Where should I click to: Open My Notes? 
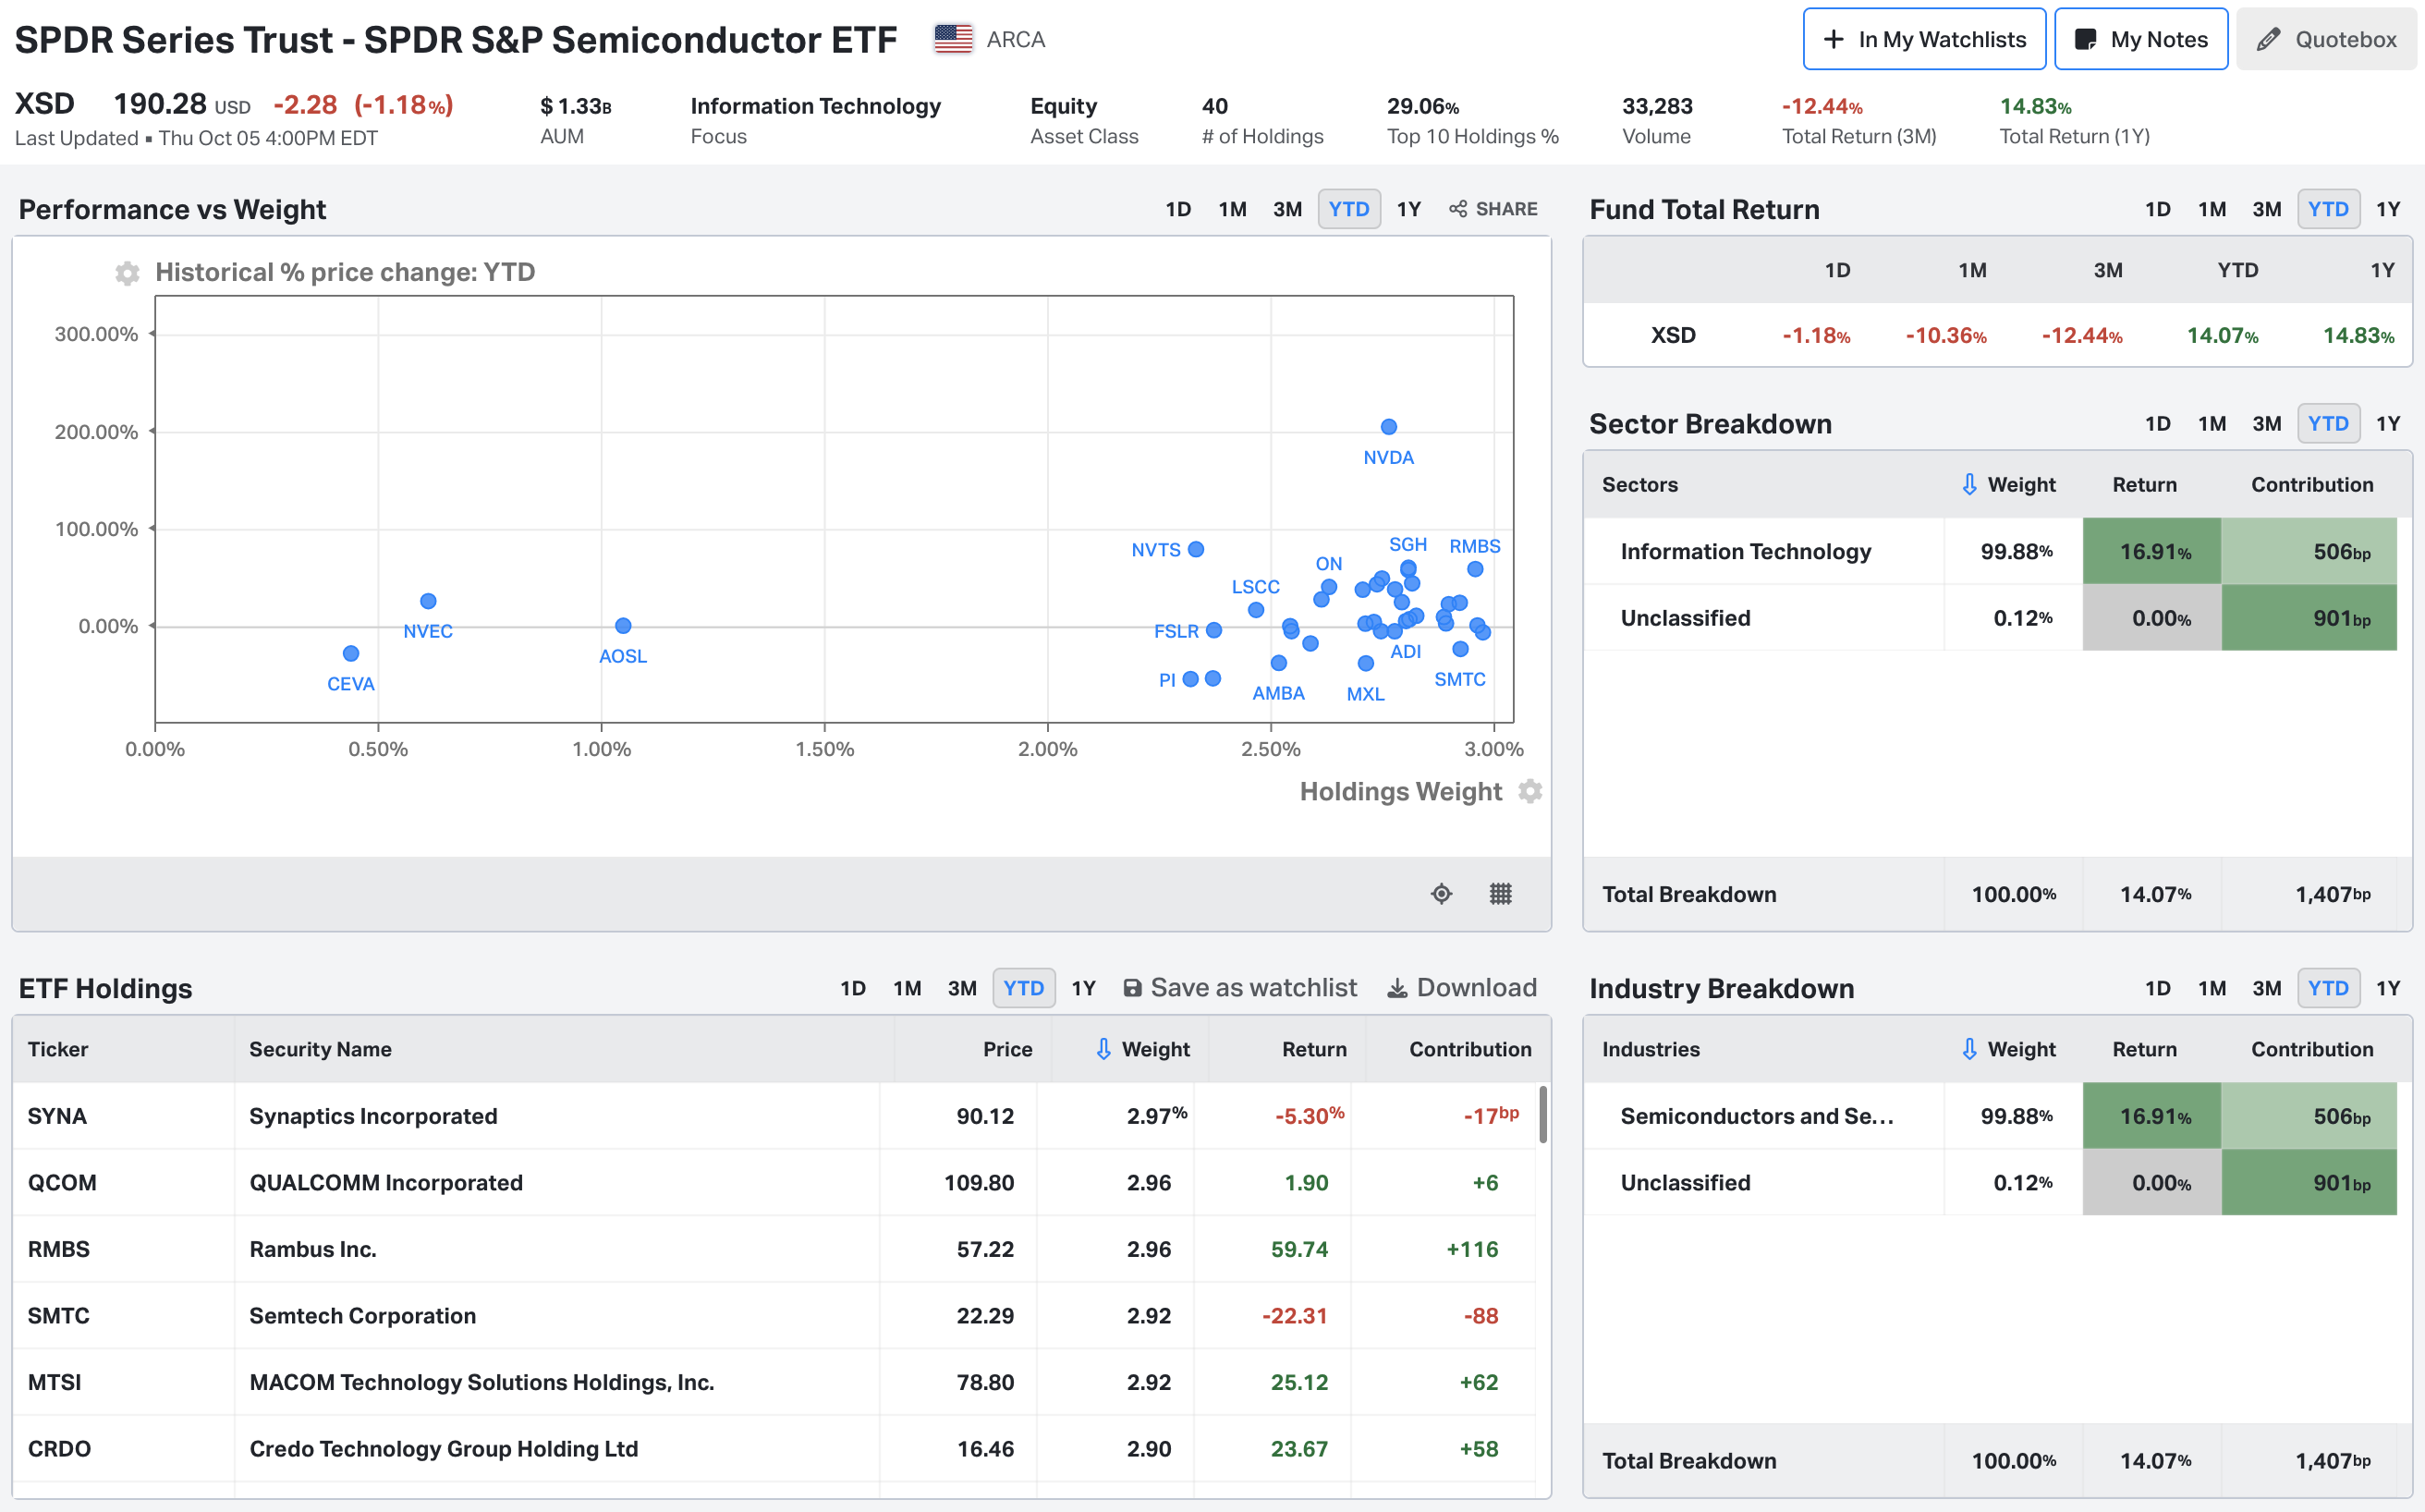[x=2141, y=39]
